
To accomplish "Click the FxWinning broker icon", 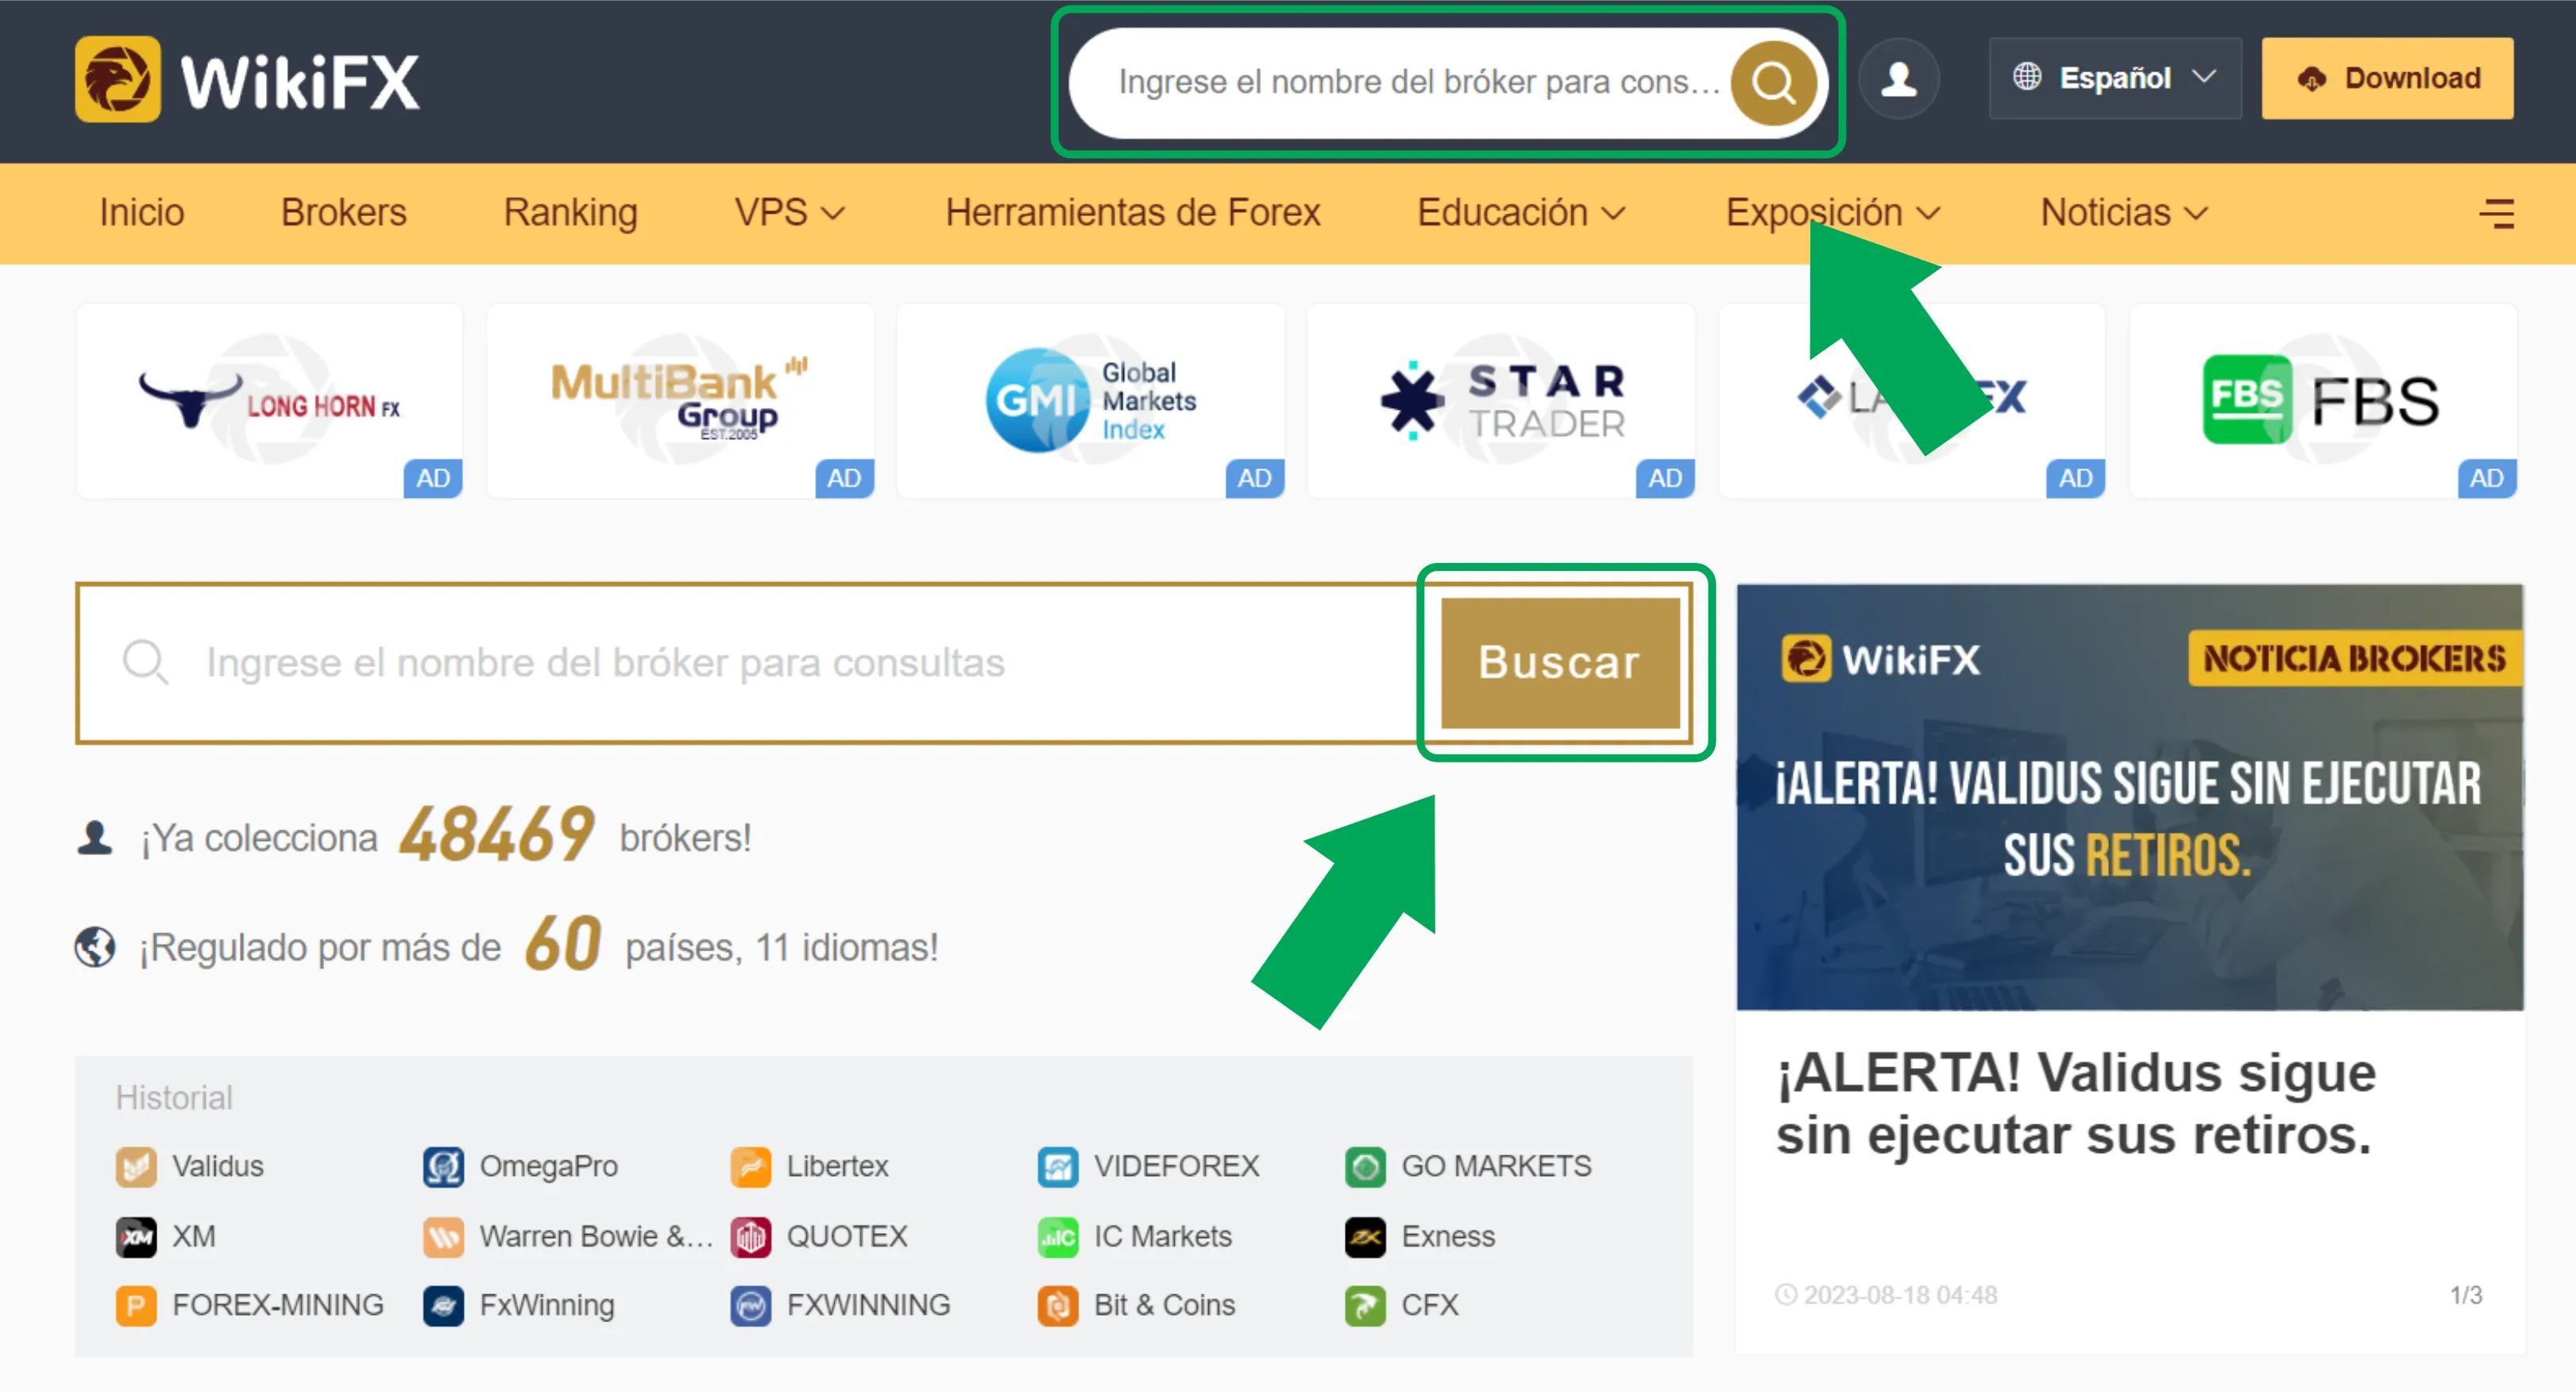I will [x=443, y=1306].
